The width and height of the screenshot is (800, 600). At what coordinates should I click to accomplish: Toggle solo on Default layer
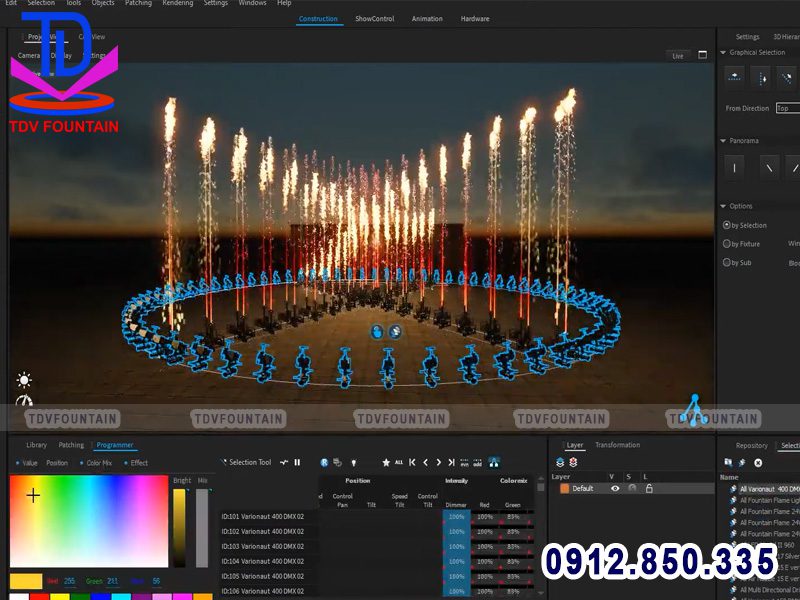click(x=633, y=488)
